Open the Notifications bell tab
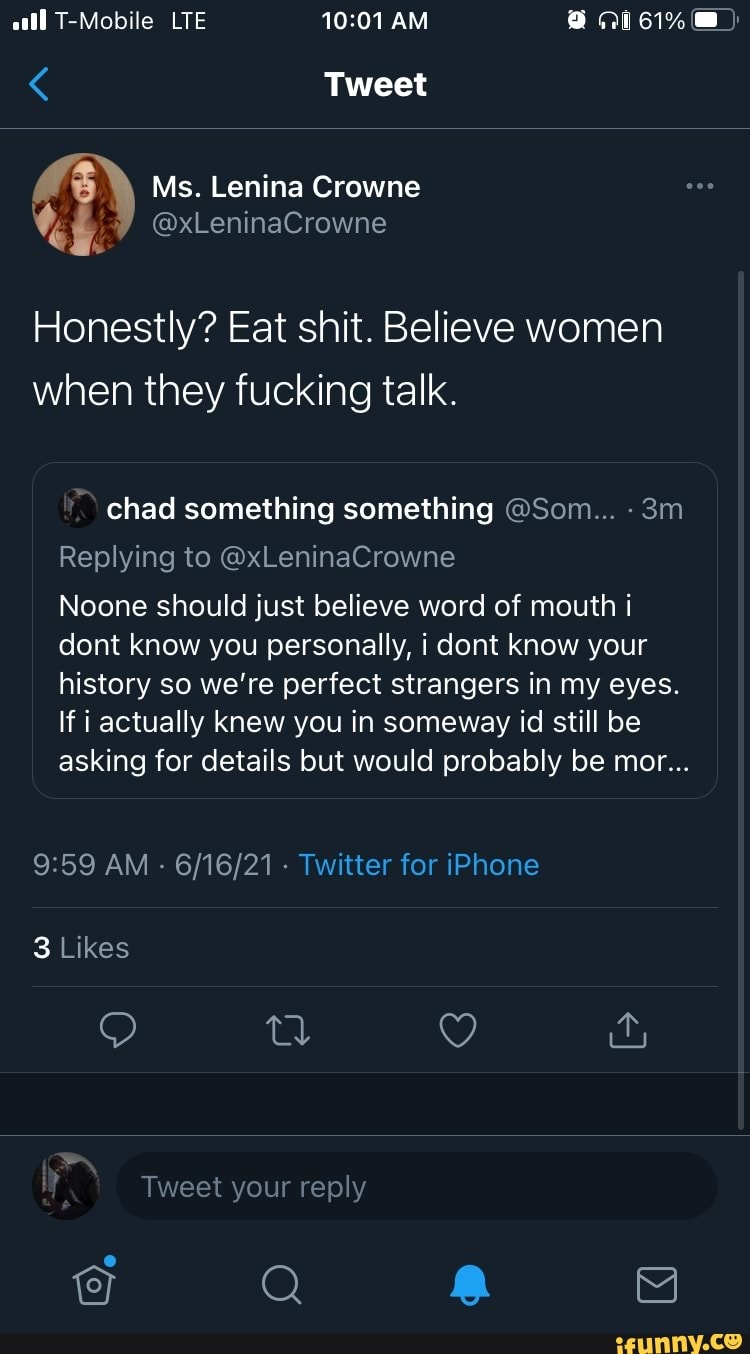Viewport: 750px width, 1354px height. click(x=469, y=1283)
